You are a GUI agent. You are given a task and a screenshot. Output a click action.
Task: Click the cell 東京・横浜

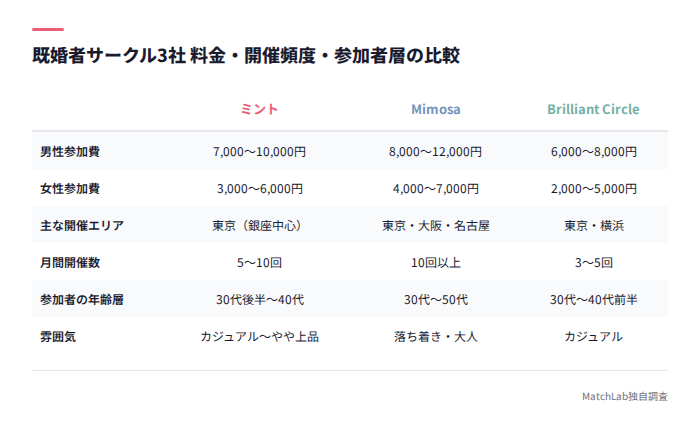tap(594, 225)
